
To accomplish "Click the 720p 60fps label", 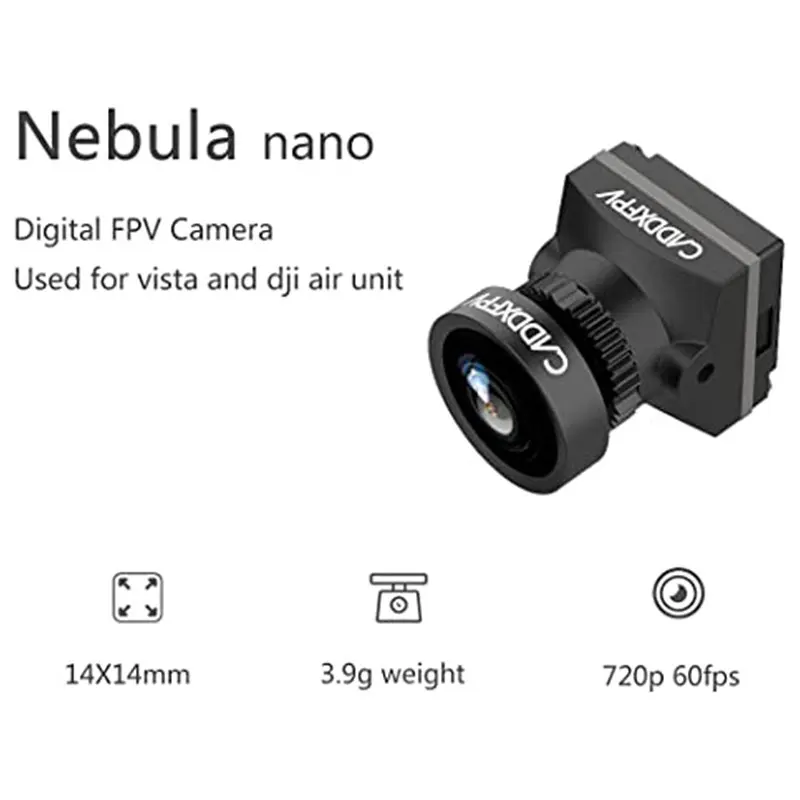I will pyautogui.click(x=671, y=677).
